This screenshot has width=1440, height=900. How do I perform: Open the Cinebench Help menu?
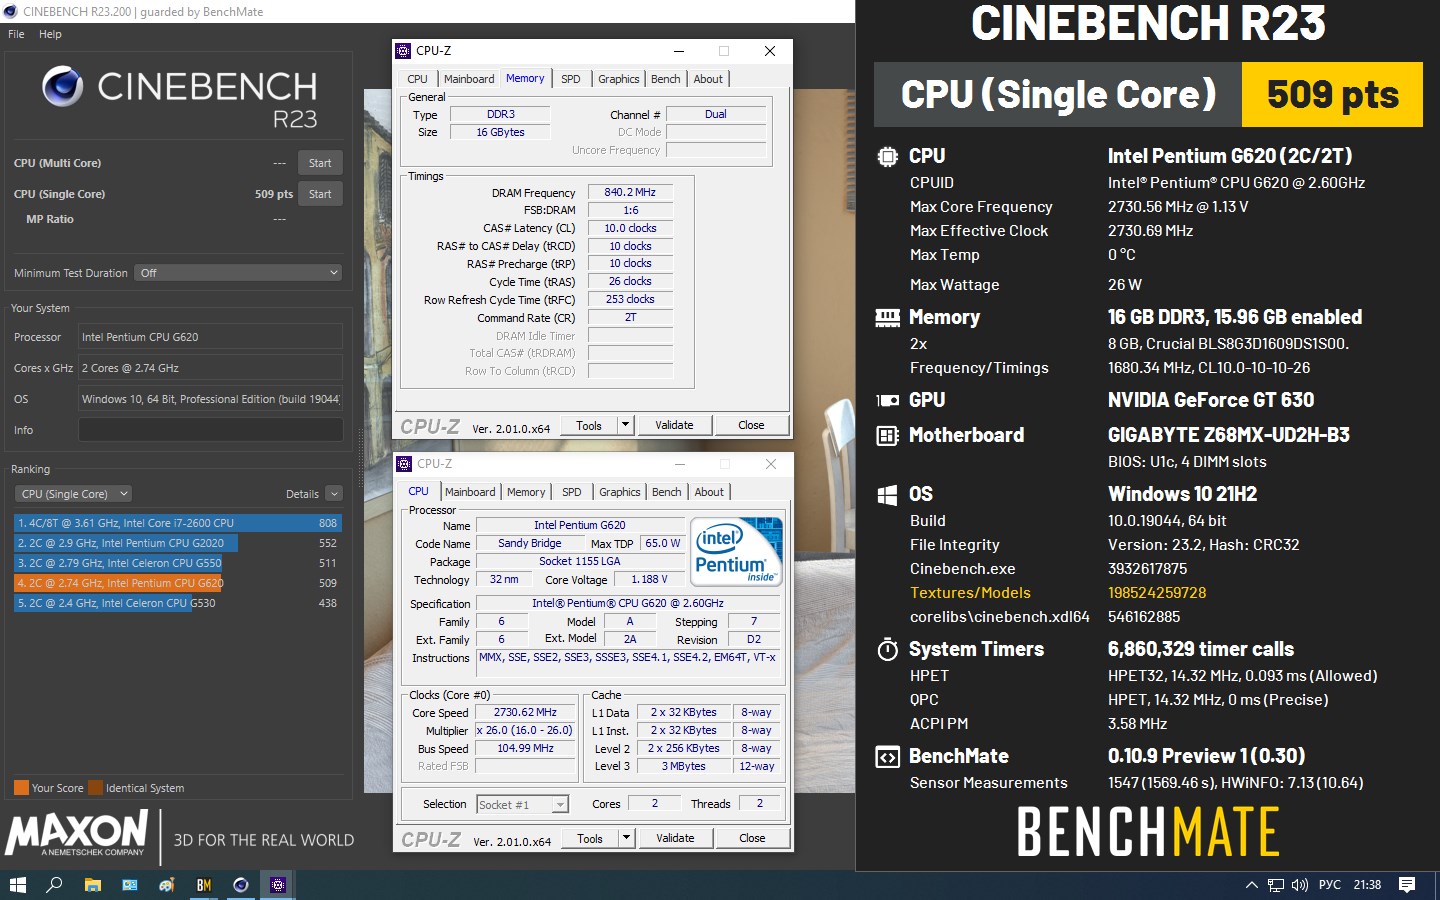[50, 34]
